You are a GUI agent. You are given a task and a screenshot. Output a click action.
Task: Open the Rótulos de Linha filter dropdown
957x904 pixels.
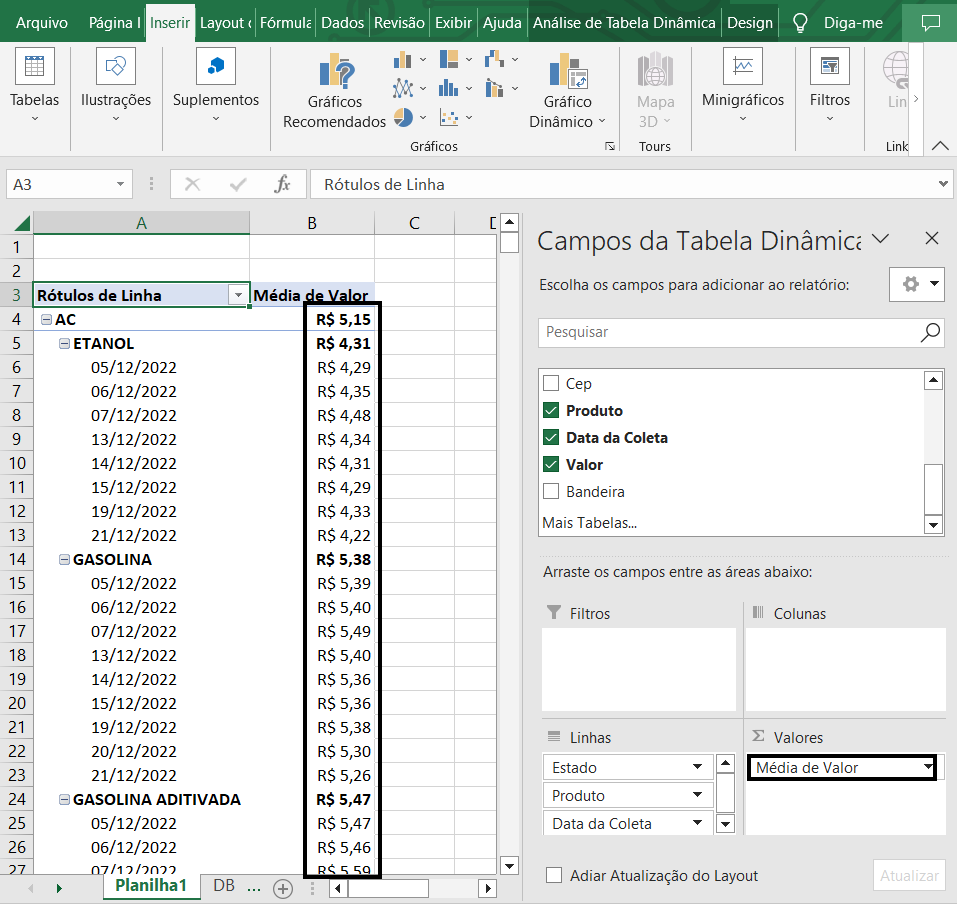click(x=238, y=295)
